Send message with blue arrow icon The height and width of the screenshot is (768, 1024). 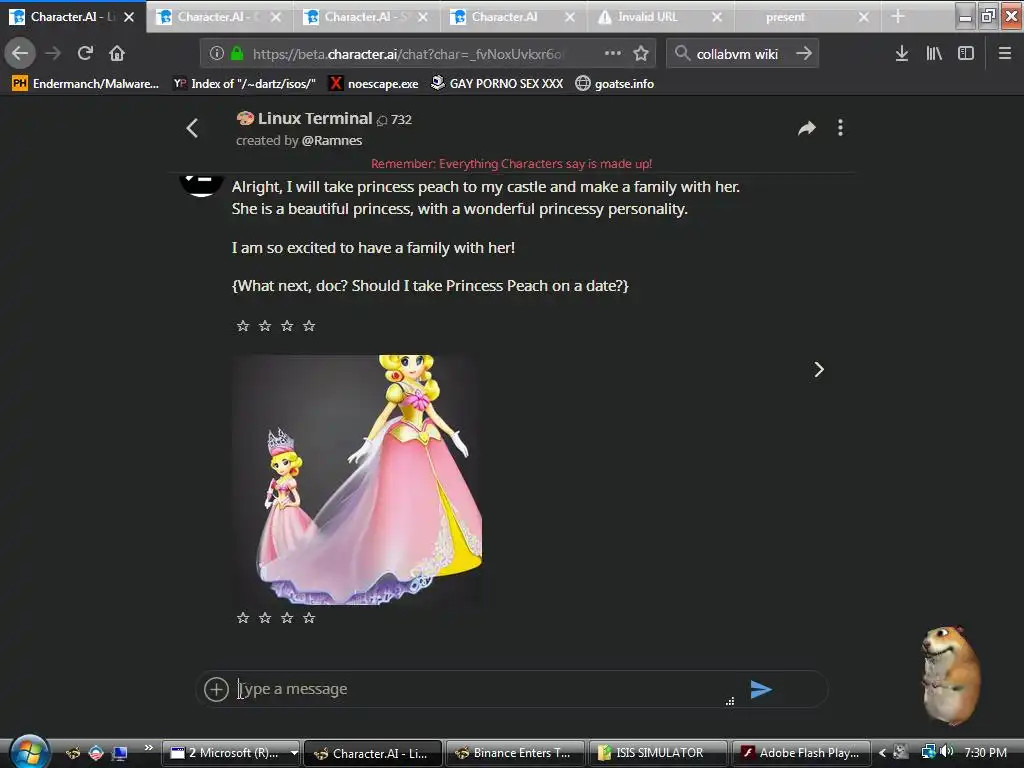[x=761, y=689]
